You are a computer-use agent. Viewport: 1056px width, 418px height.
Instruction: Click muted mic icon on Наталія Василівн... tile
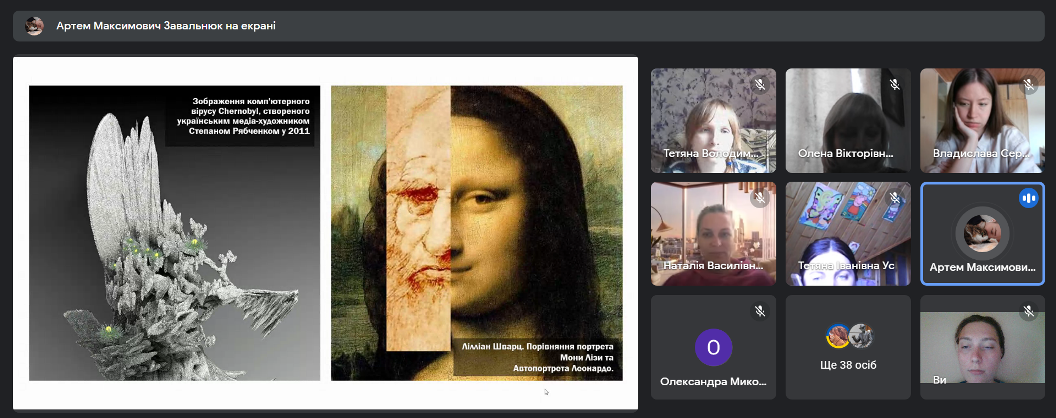760,198
